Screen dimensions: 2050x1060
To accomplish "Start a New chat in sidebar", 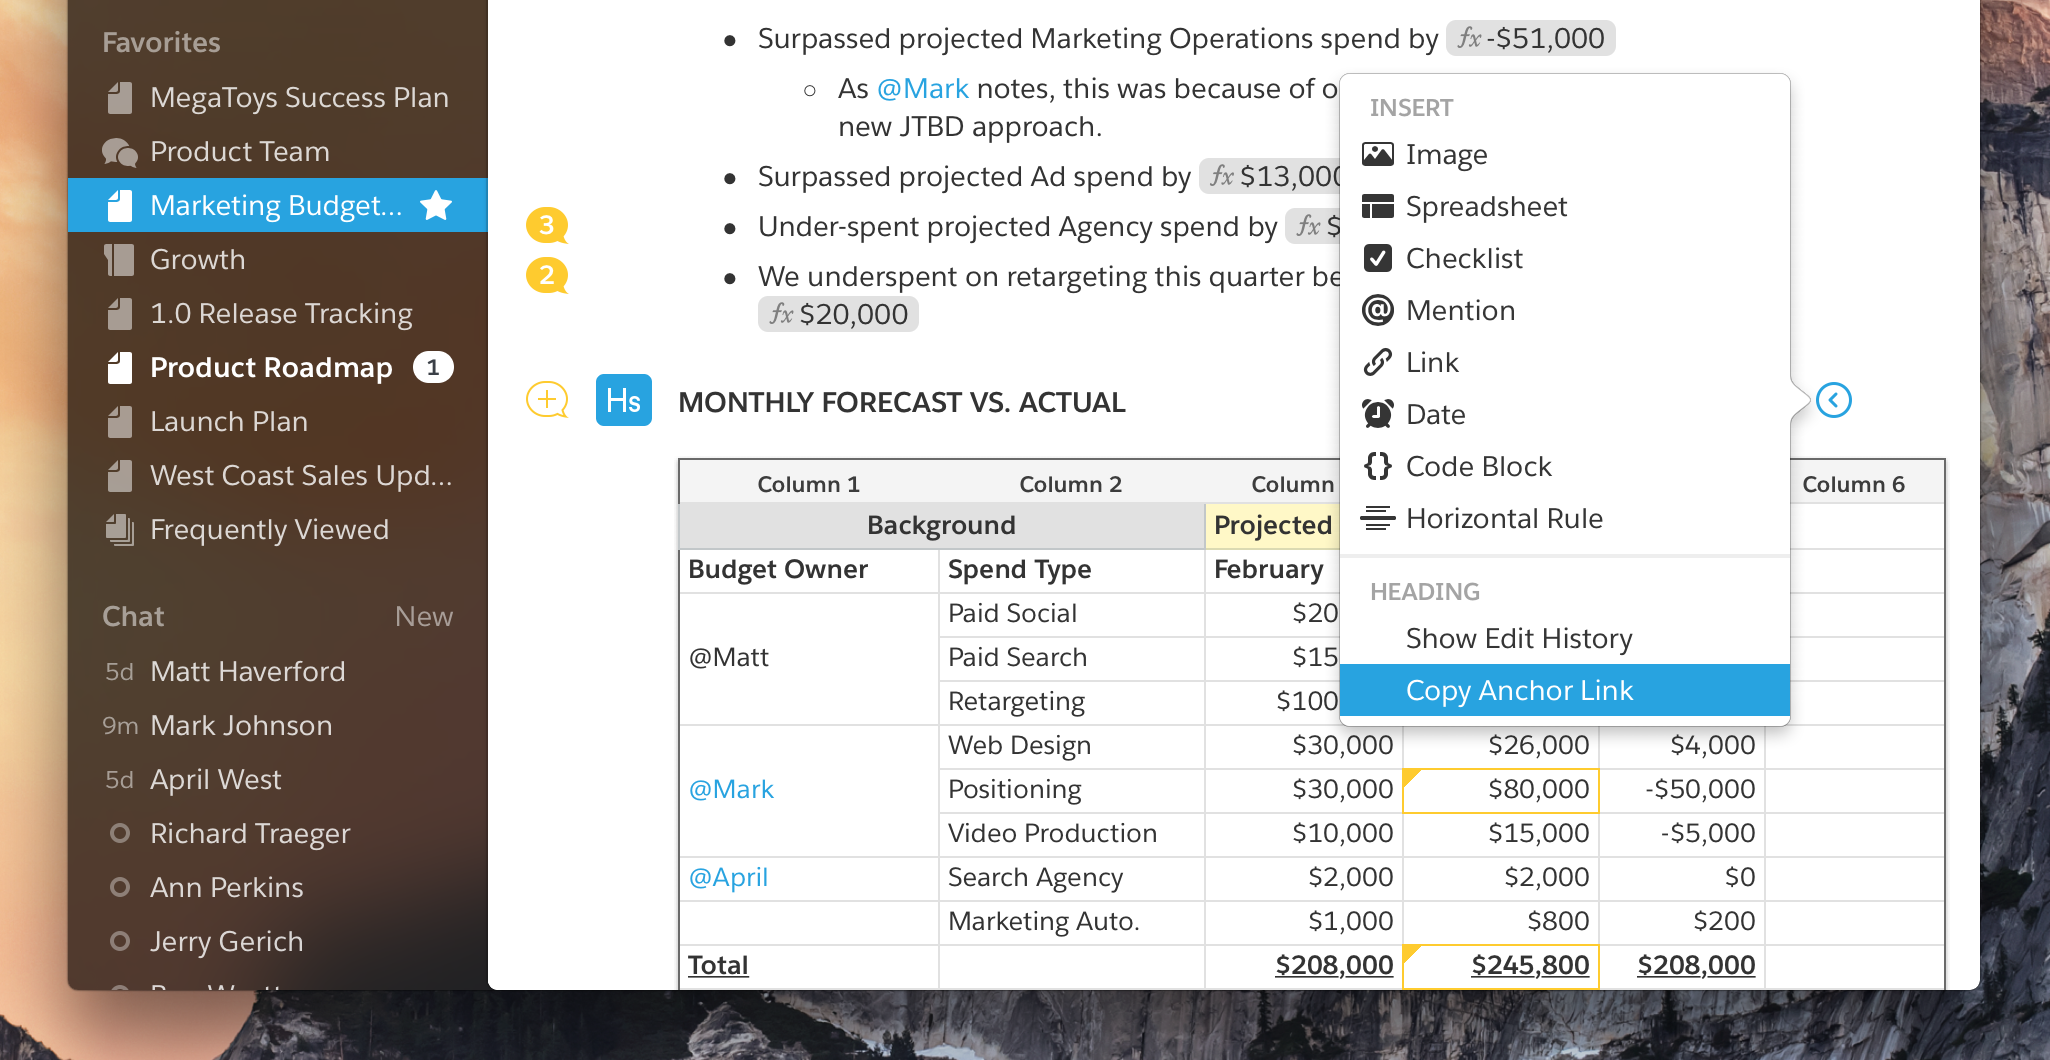I will click(x=423, y=617).
